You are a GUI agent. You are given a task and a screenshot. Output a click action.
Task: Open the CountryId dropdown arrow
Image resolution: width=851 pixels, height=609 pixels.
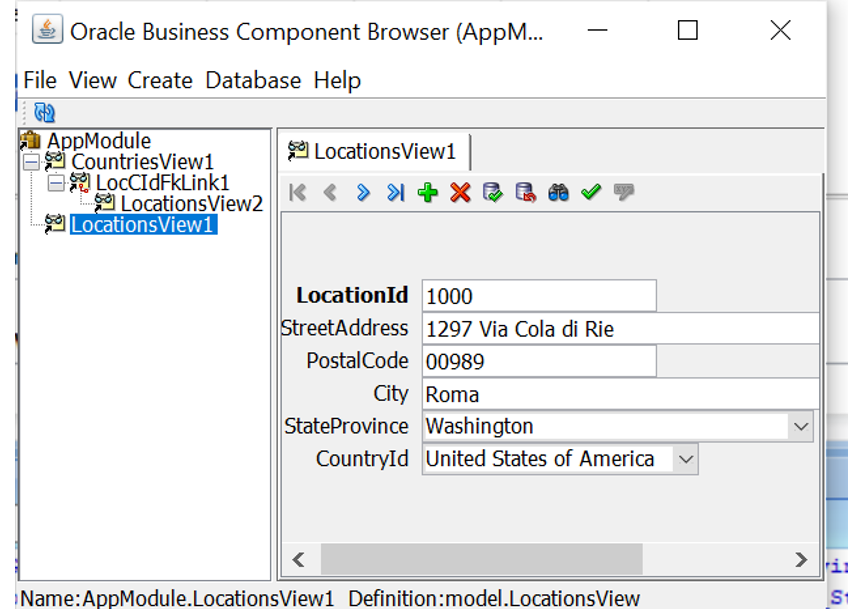[685, 459]
